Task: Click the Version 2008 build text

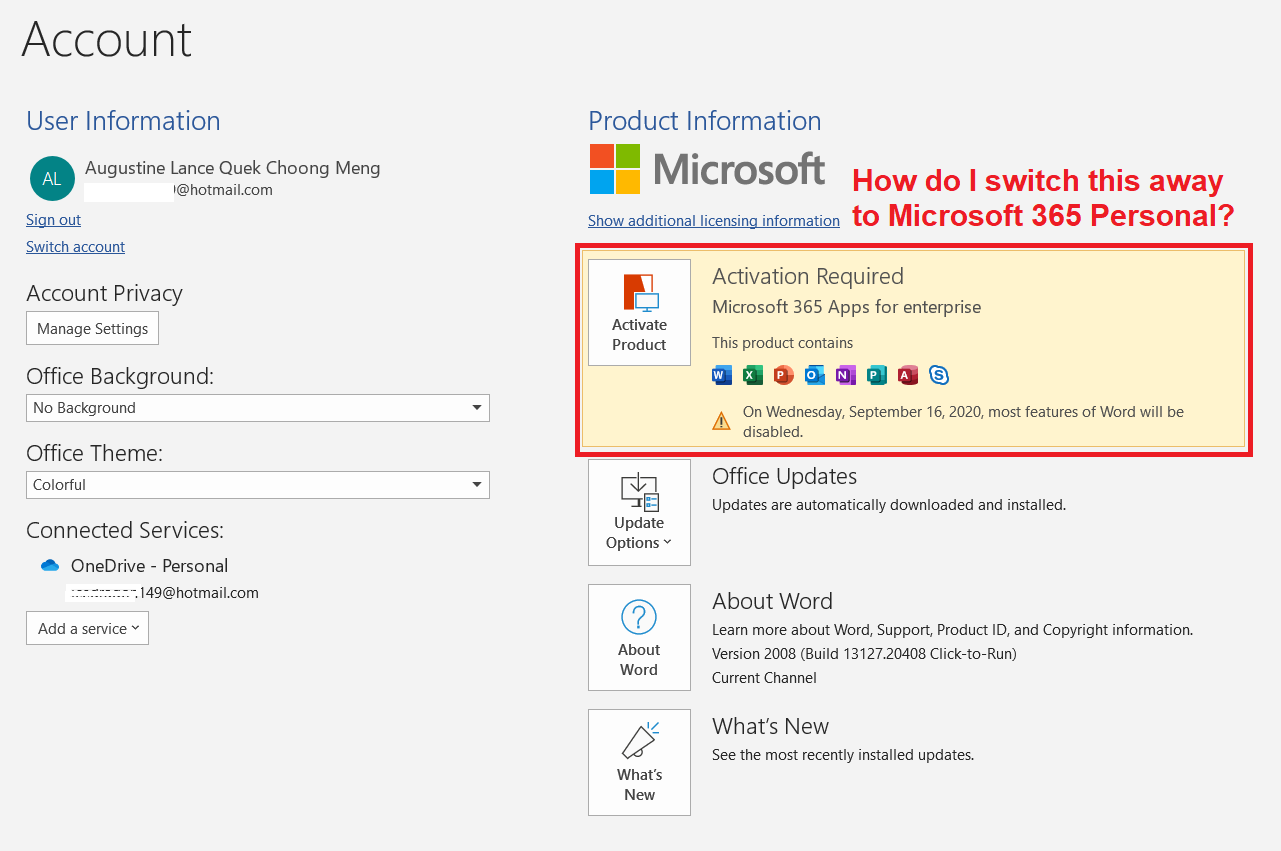Action: [x=864, y=654]
